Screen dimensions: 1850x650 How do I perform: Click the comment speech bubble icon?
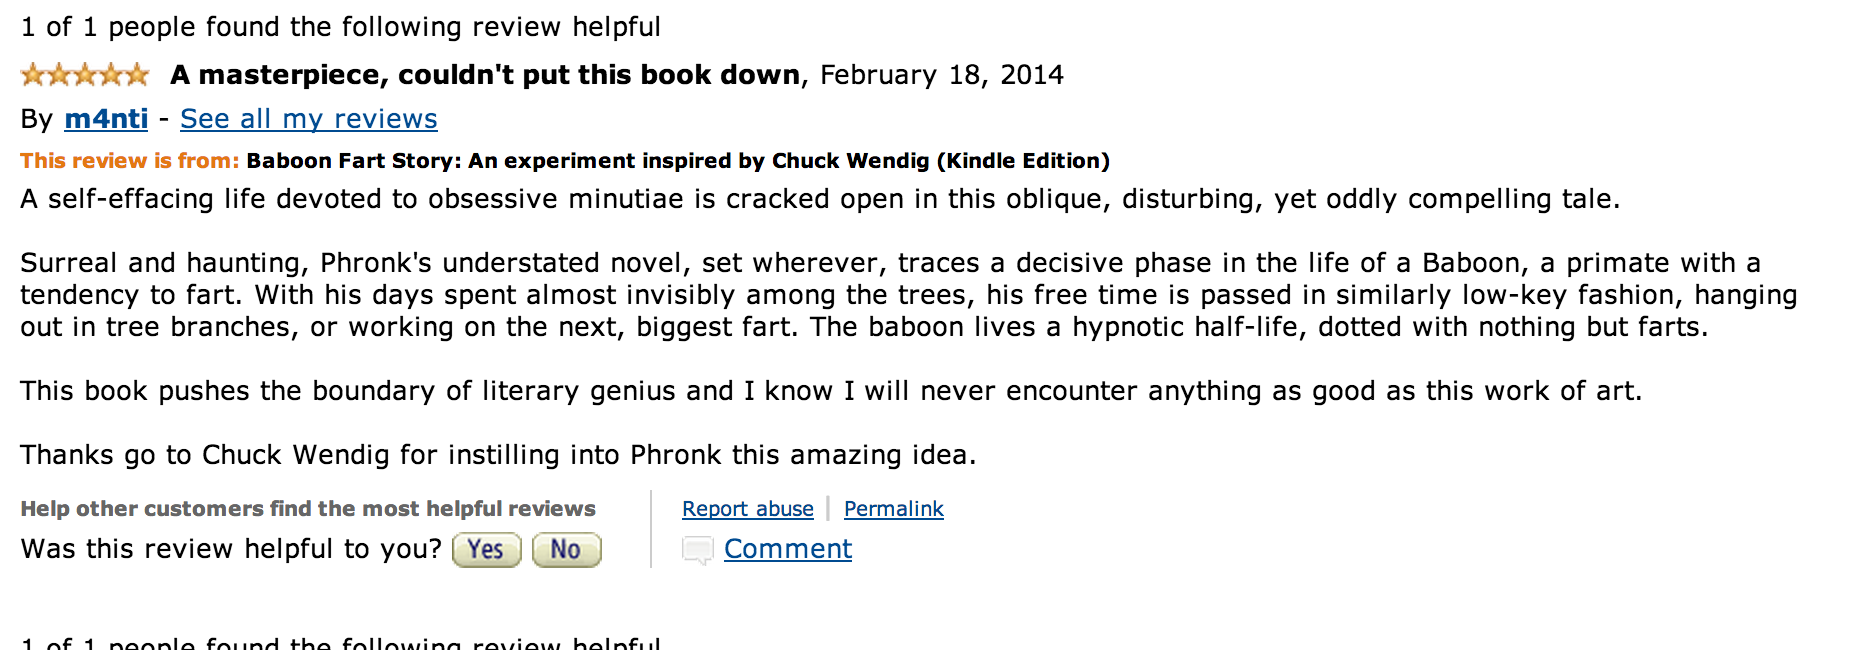697,550
